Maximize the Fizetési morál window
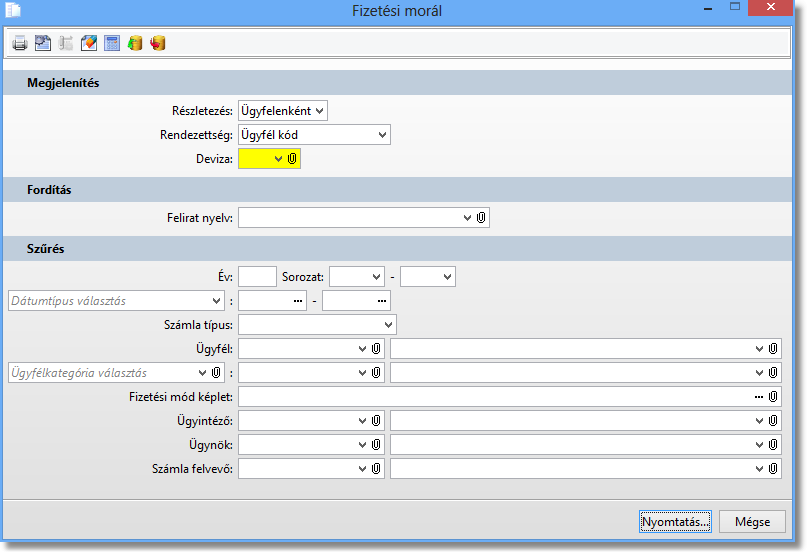Image resolution: width=807 pixels, height=554 pixels. click(735, 7)
